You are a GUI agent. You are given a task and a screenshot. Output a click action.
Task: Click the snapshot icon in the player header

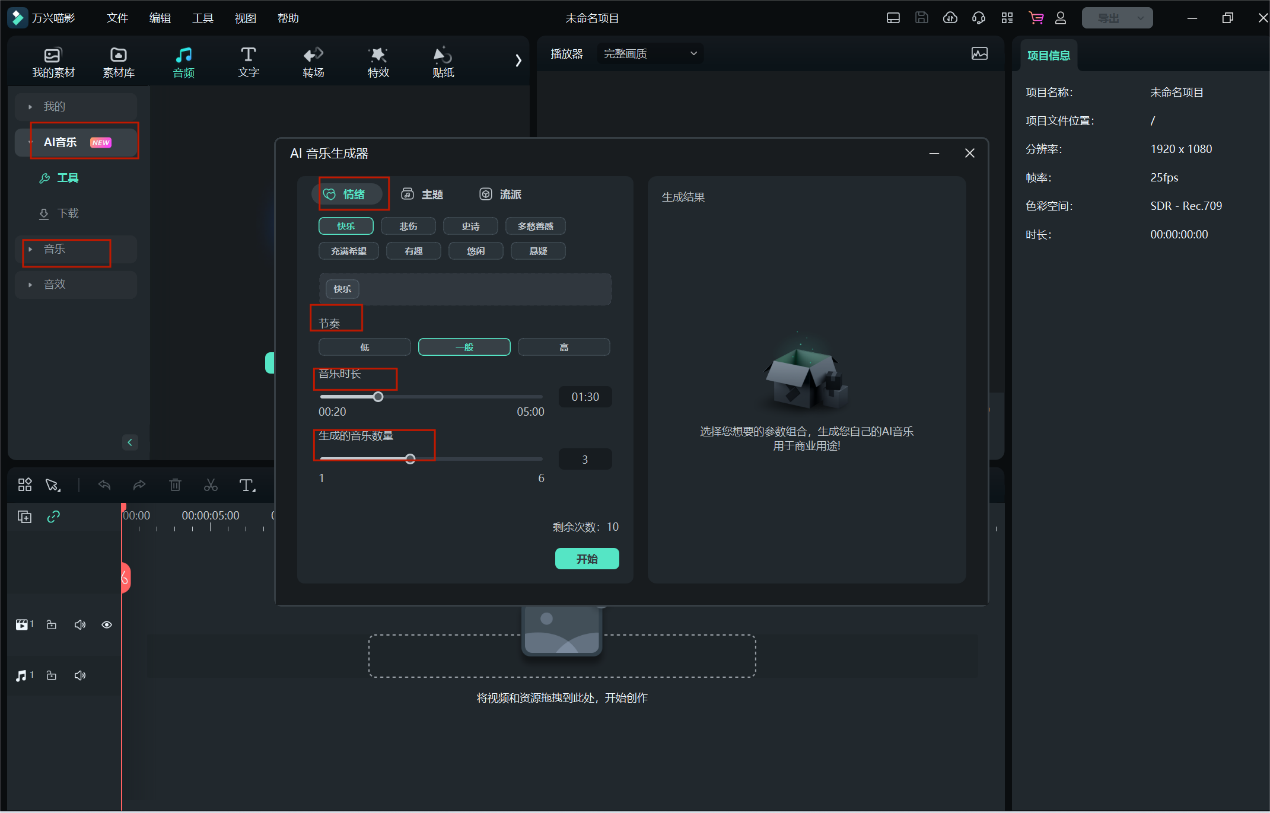(979, 54)
